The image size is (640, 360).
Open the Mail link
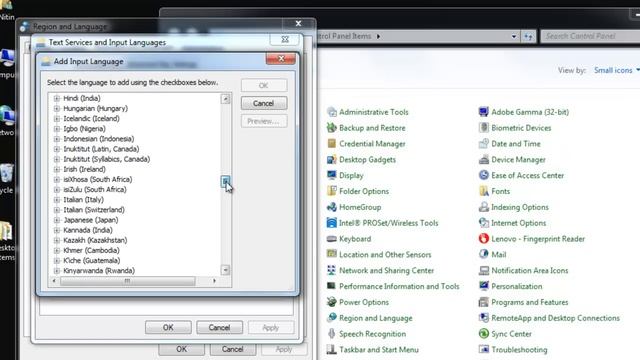[499, 255]
